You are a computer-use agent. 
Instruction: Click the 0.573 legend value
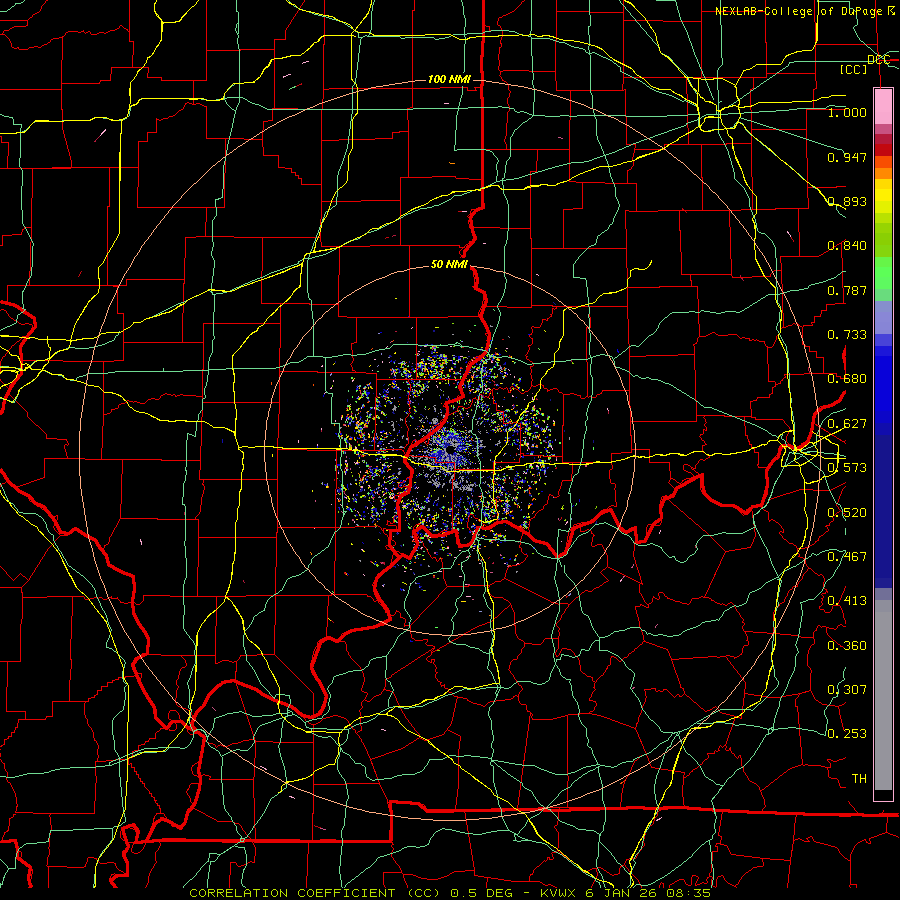[847, 468]
